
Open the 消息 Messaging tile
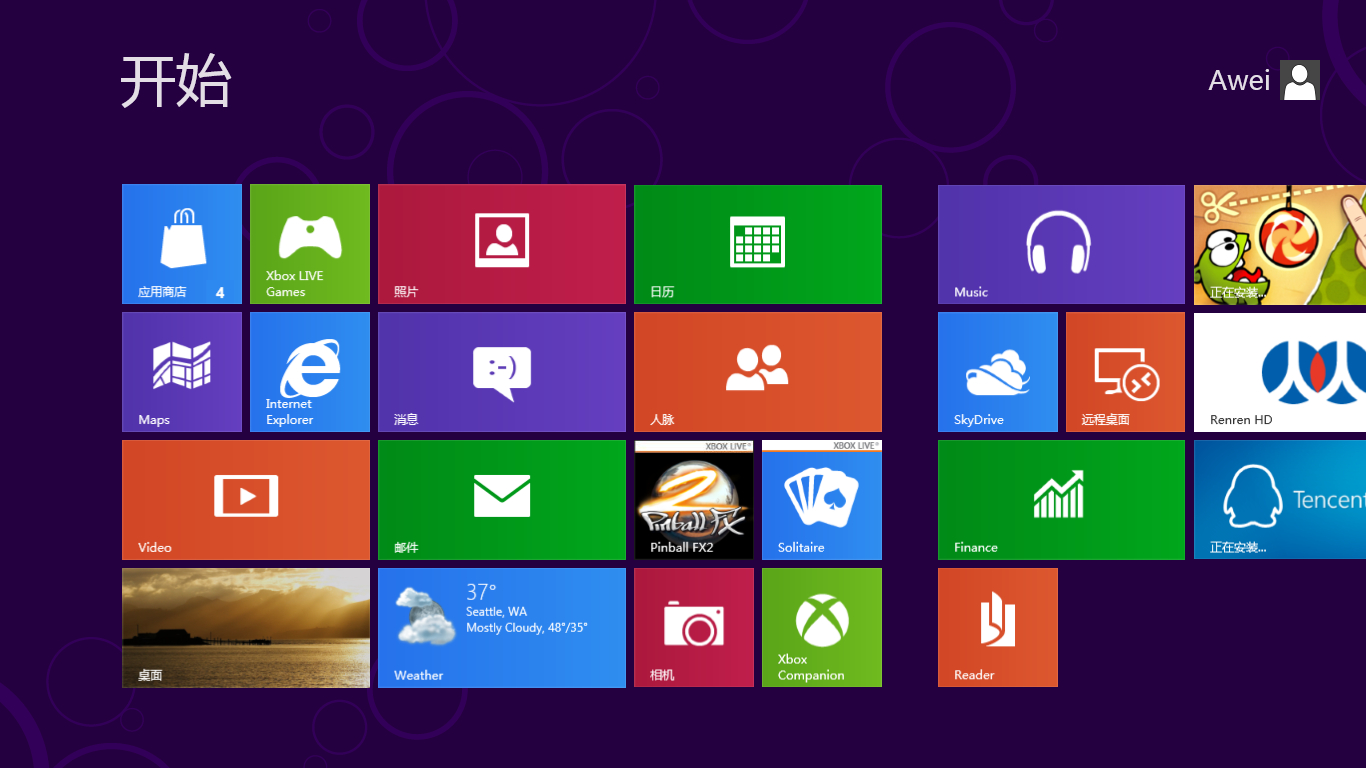502,372
